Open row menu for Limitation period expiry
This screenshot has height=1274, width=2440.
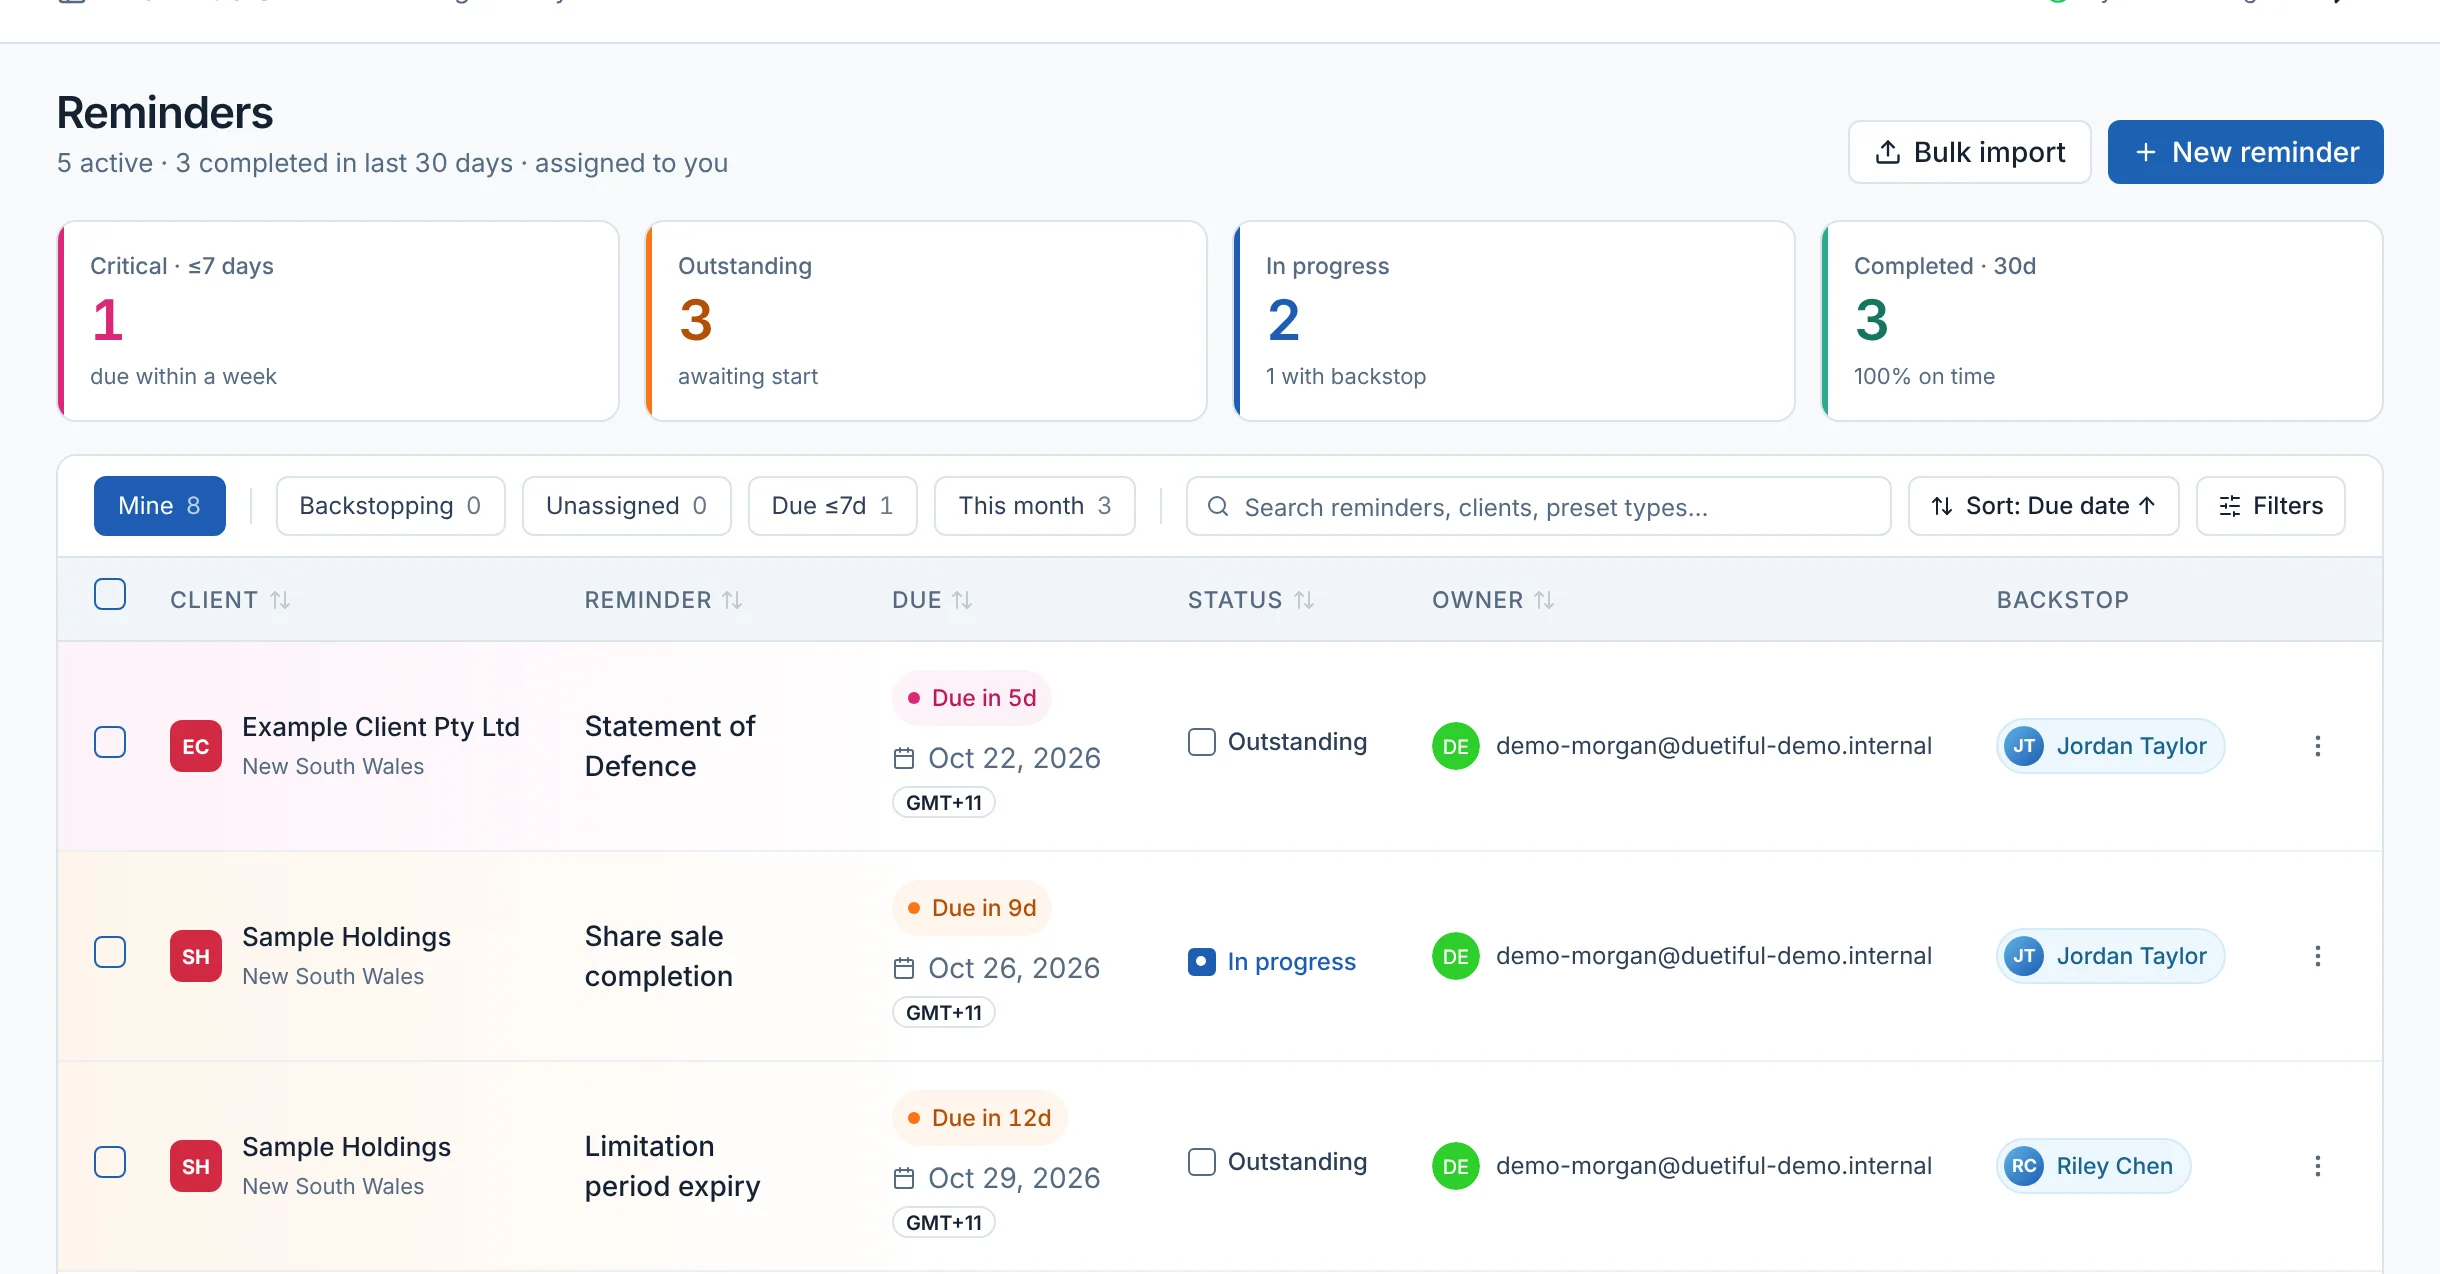coord(2317,1166)
